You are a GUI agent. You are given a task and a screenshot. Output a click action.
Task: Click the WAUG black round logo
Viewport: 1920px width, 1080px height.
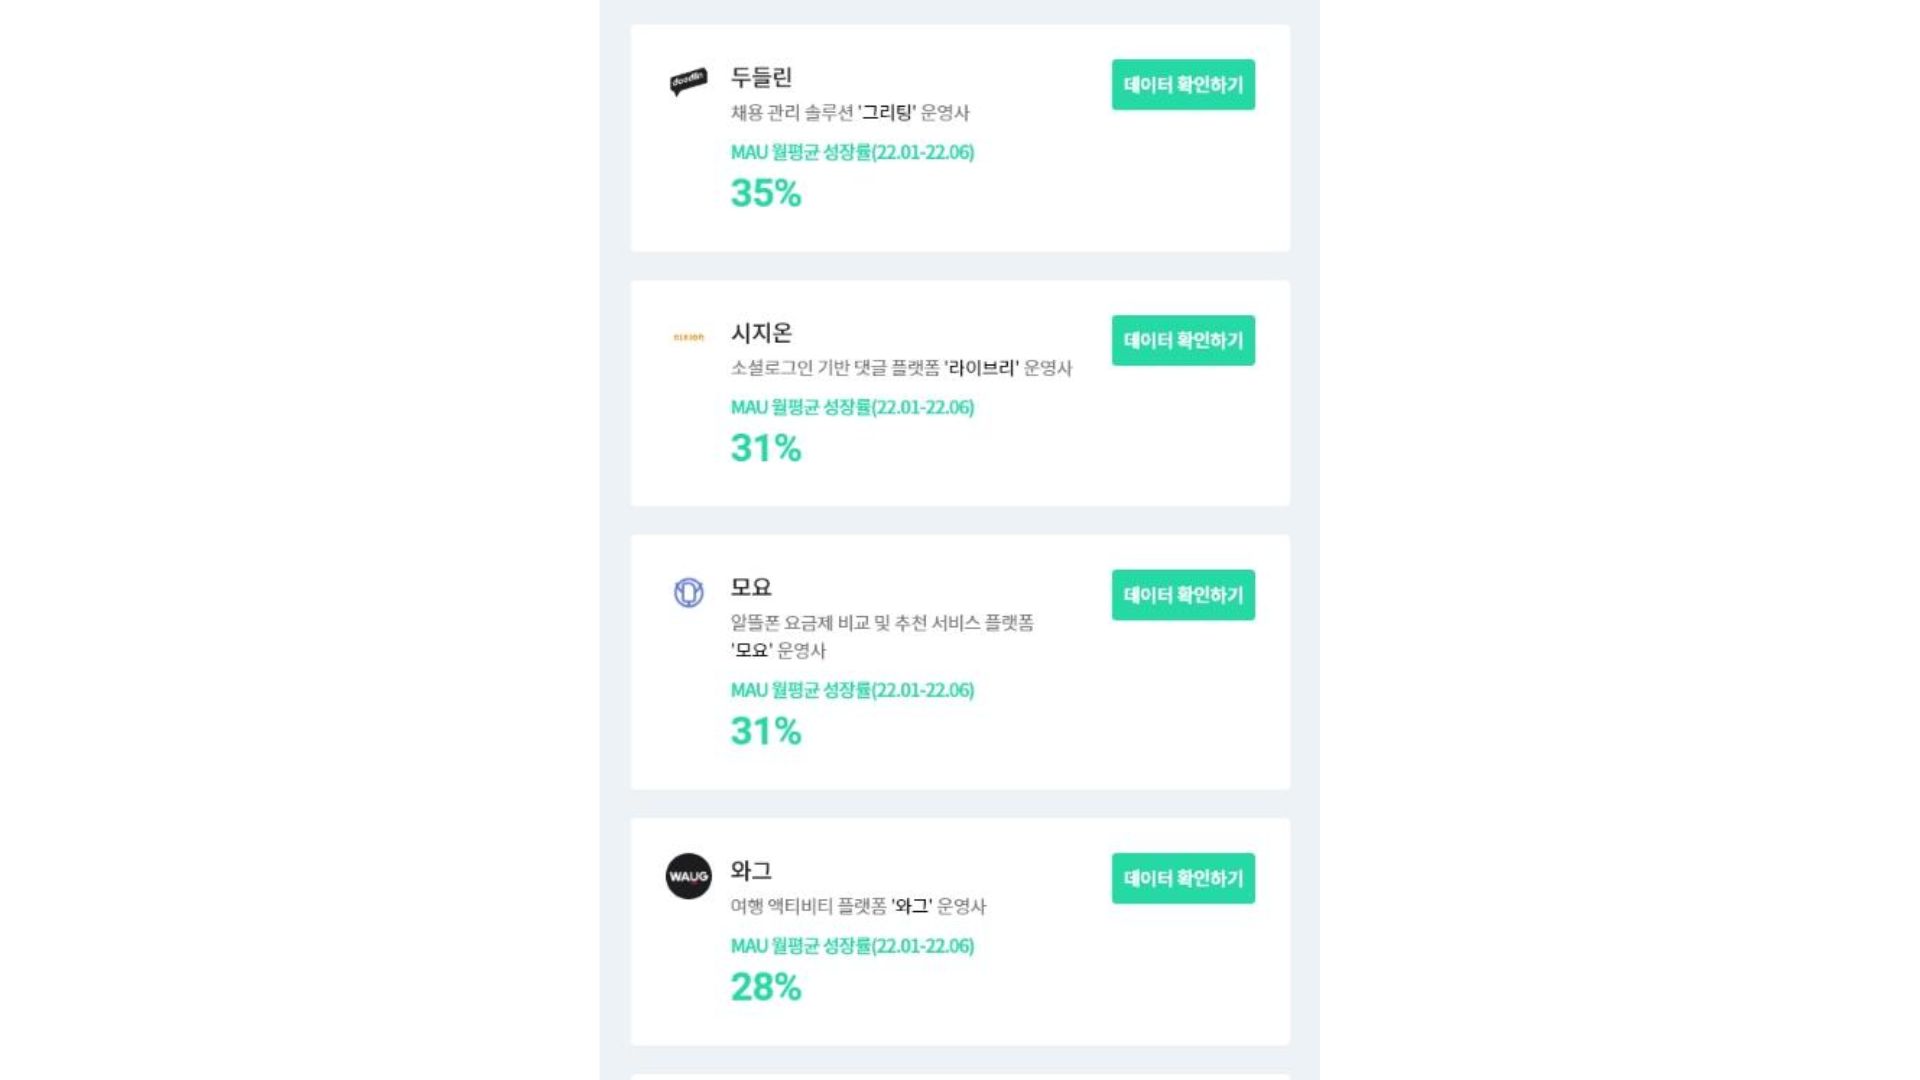[688, 876]
